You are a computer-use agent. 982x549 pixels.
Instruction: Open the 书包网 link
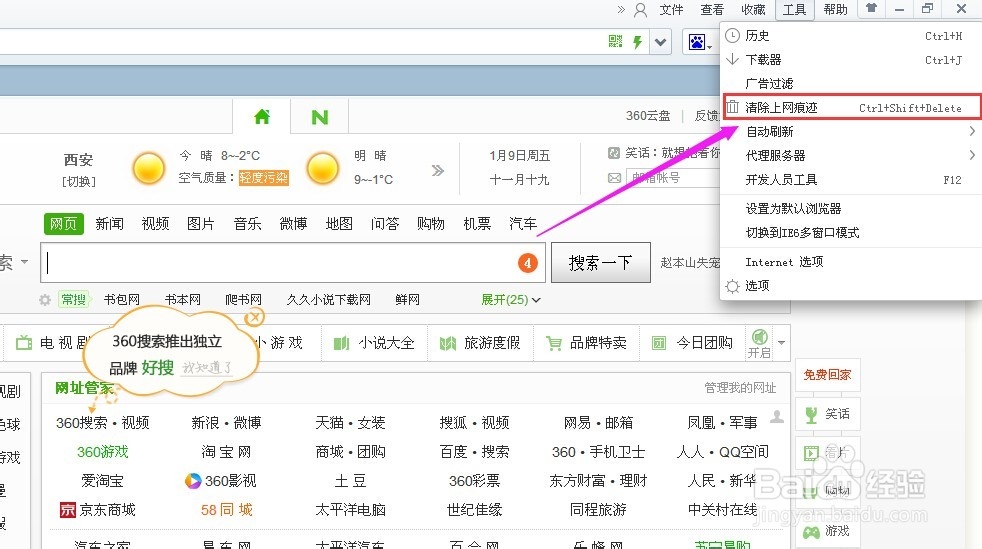(x=122, y=300)
